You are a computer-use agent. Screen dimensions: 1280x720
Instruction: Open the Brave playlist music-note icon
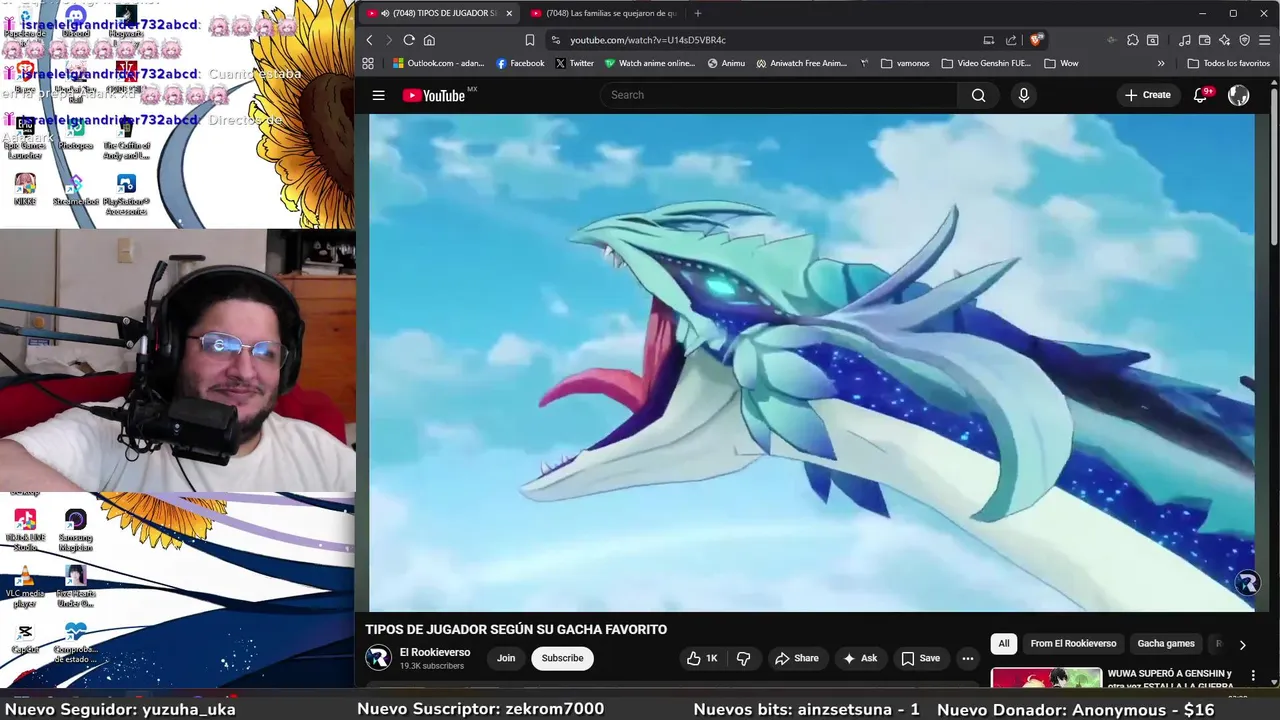[1185, 40]
